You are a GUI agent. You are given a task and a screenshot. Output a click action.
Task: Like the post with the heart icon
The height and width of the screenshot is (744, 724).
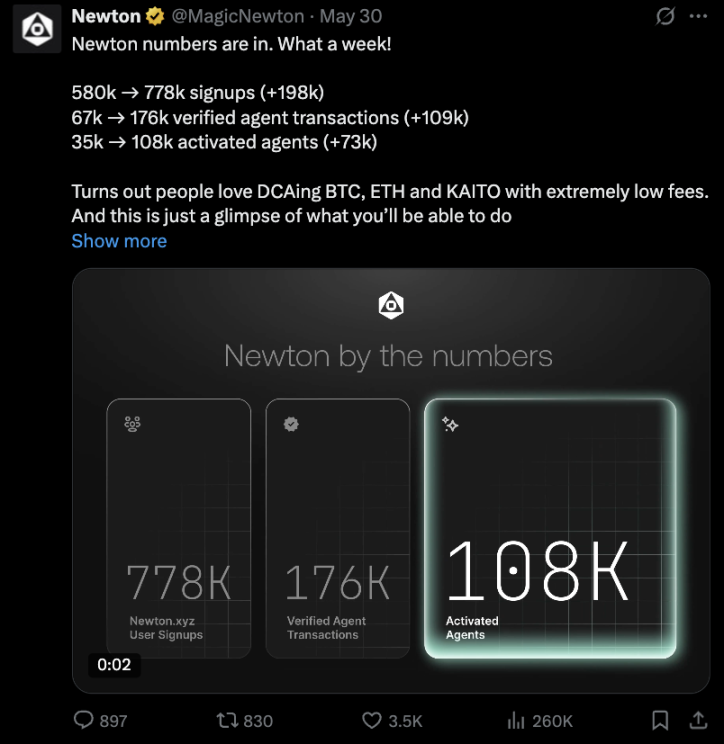(x=372, y=720)
